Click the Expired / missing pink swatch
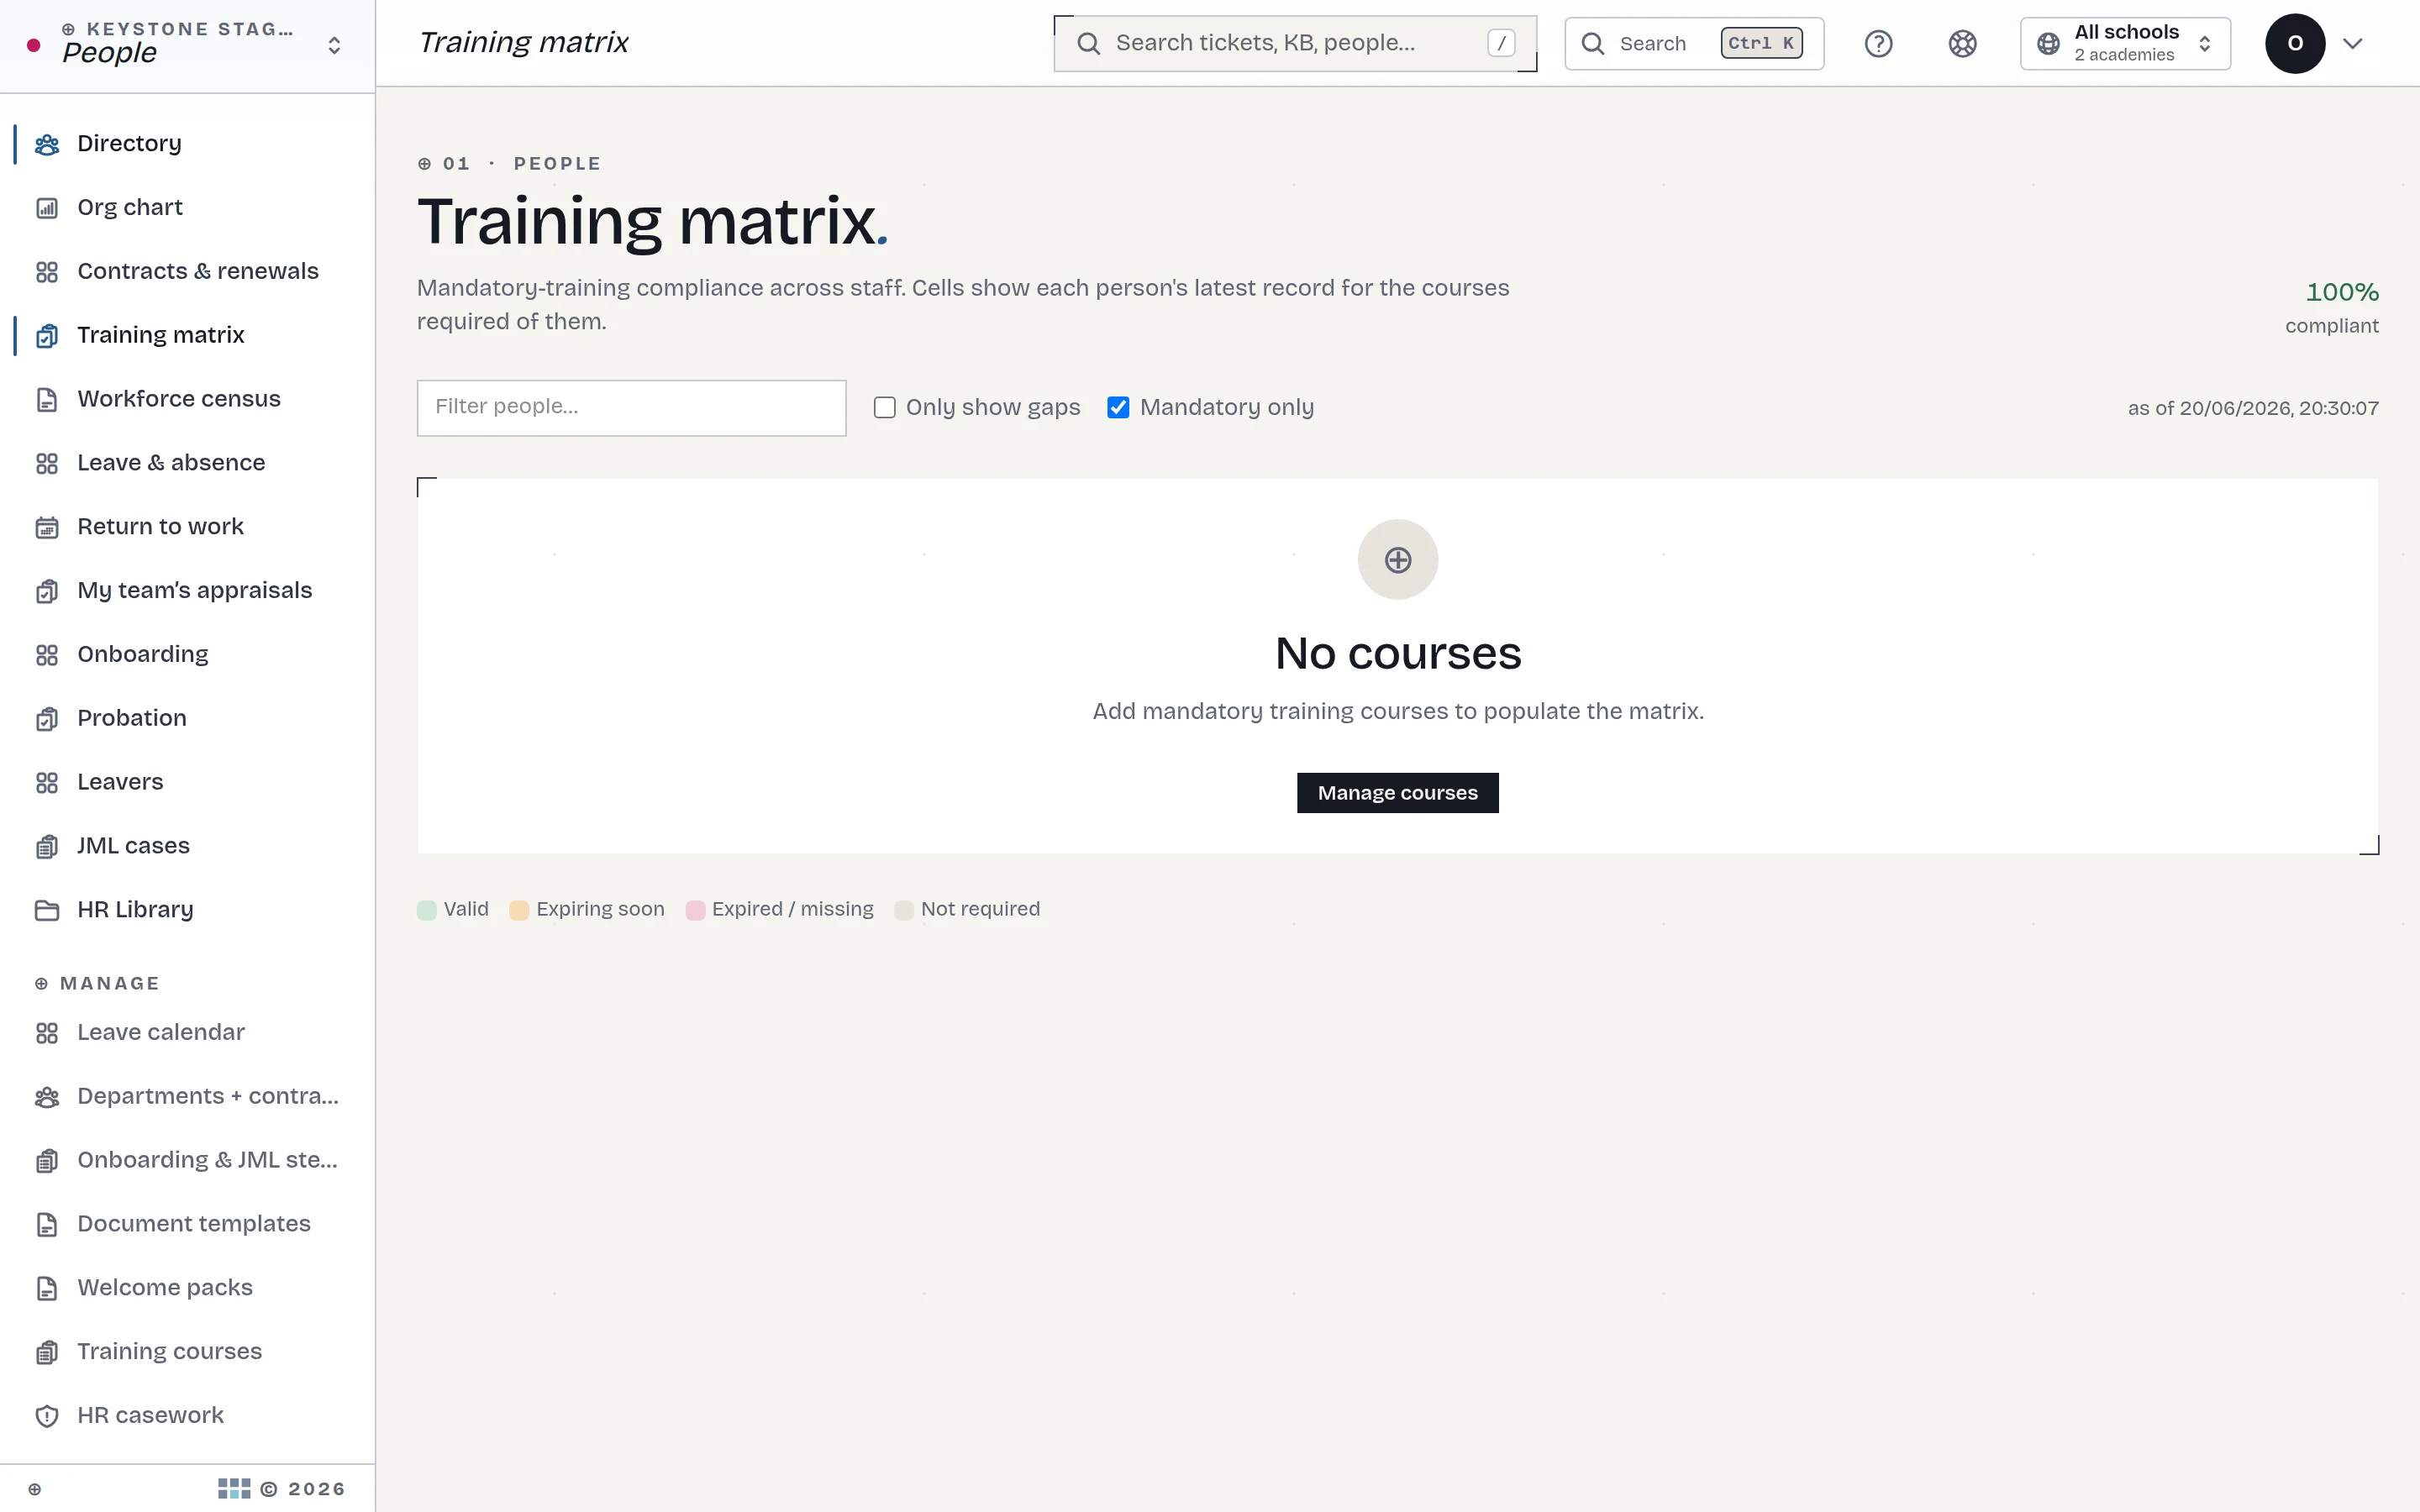This screenshot has height=1512, width=2420. [x=695, y=910]
